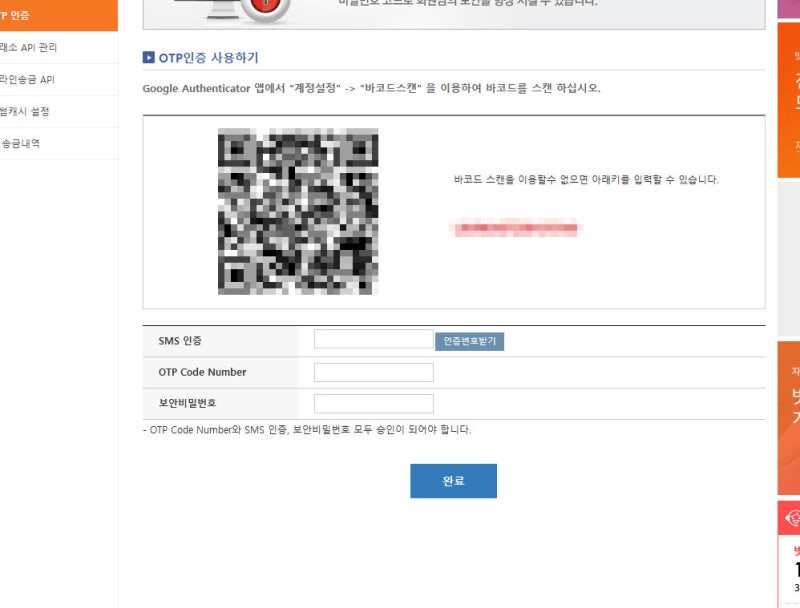Click the red security badge icon in top banner
Screen dimensions: 800x608
click(x=265, y=7)
